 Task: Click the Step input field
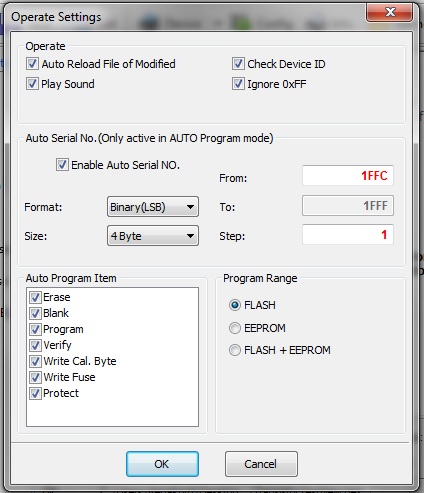point(348,235)
